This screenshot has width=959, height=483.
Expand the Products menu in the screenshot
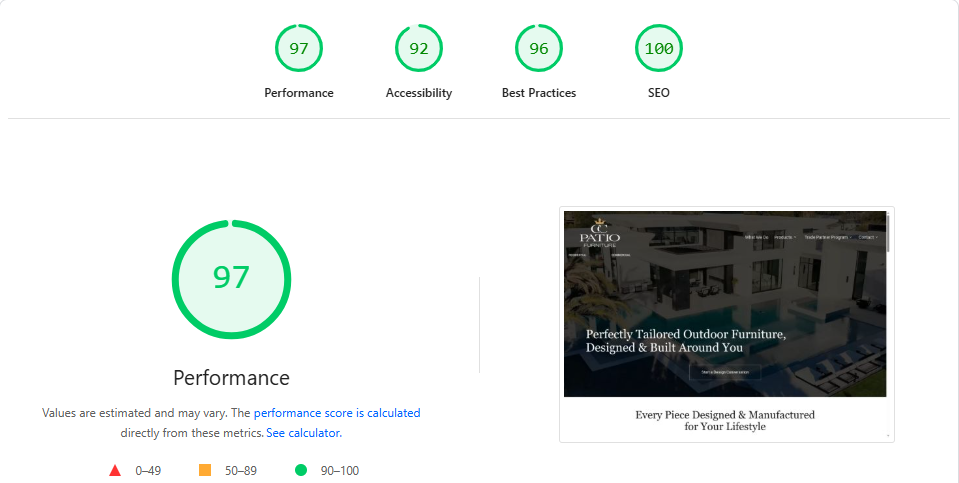pyautogui.click(x=784, y=237)
